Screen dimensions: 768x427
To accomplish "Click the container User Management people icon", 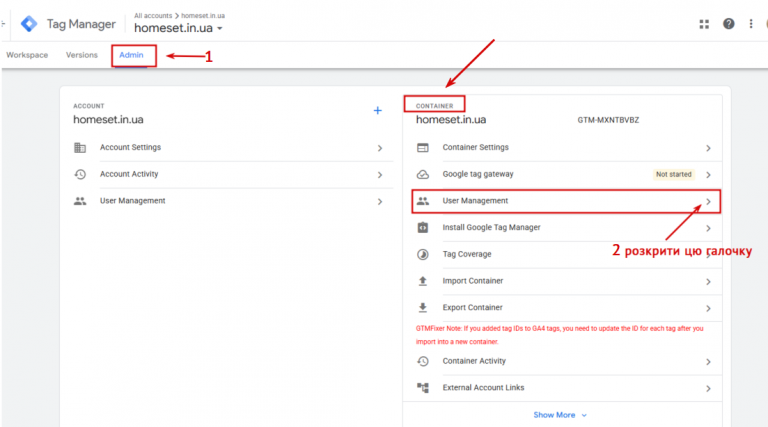I will coord(423,201).
